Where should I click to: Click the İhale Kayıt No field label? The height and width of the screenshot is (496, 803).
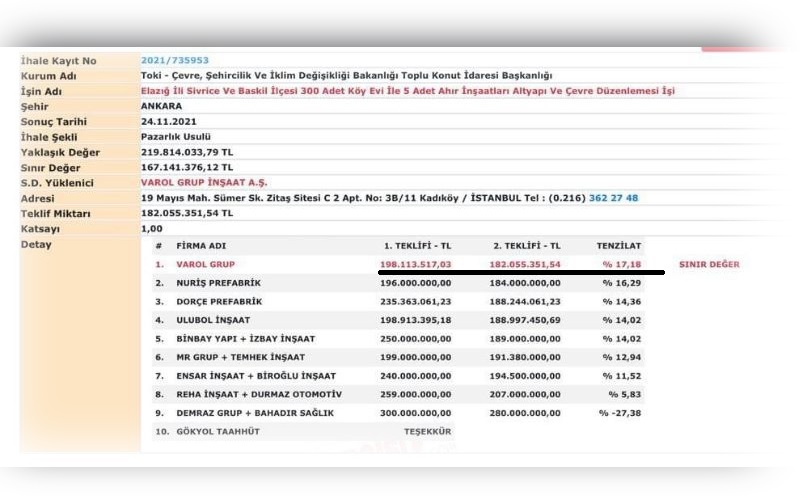tap(58, 60)
